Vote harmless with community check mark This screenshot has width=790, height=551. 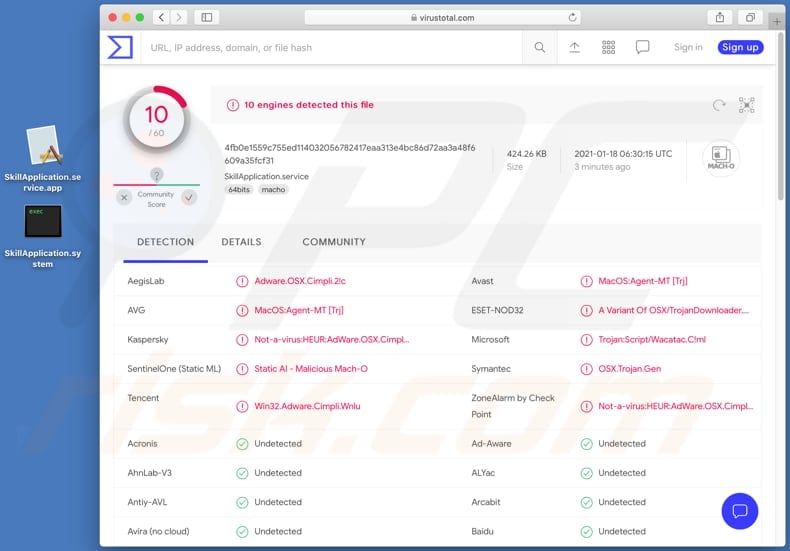click(189, 198)
